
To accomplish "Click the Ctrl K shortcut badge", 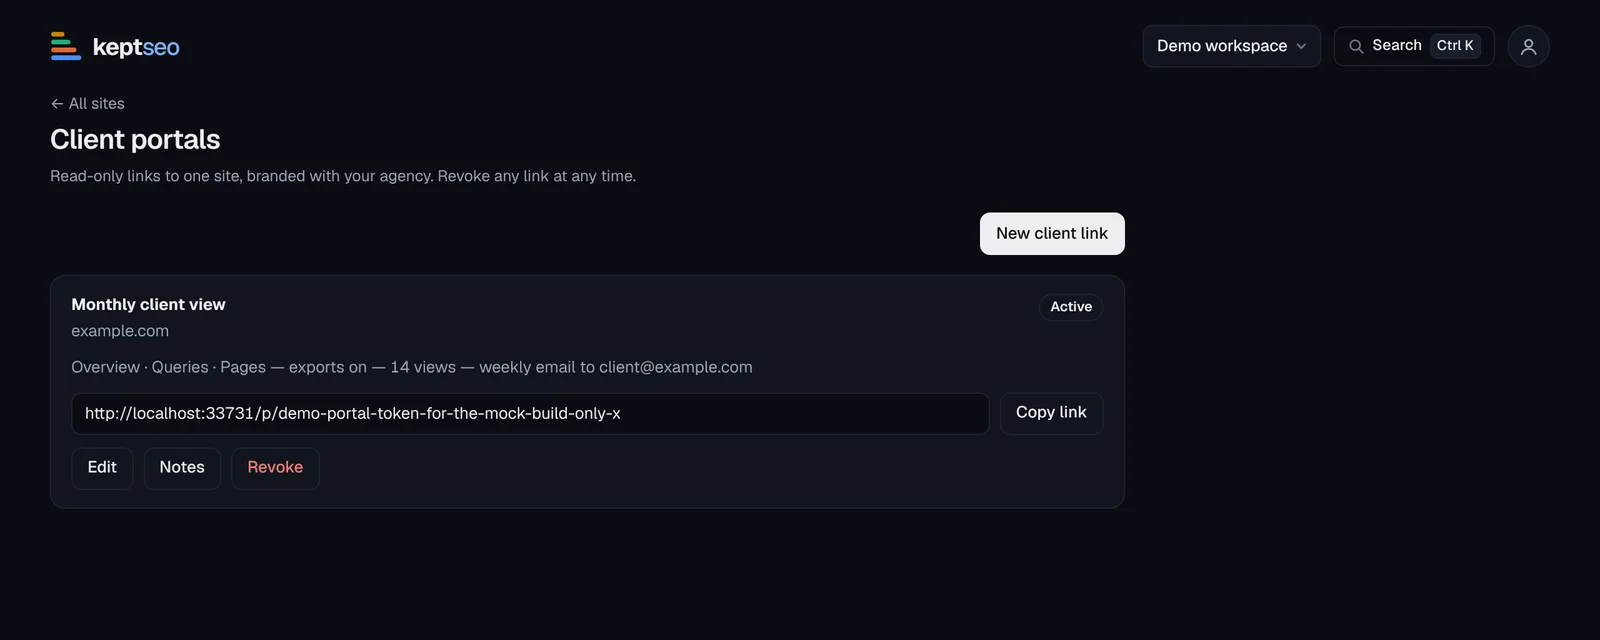I will click(1455, 46).
